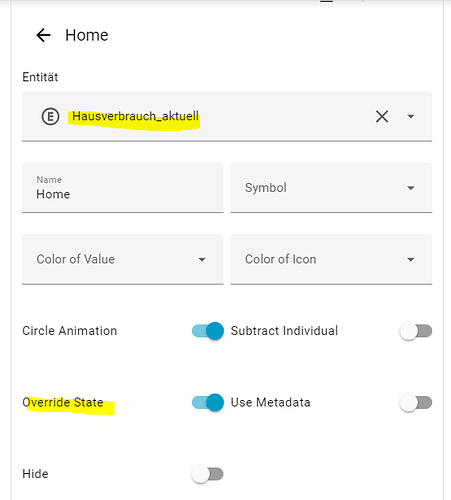Click the entity E icon

click(x=50, y=117)
